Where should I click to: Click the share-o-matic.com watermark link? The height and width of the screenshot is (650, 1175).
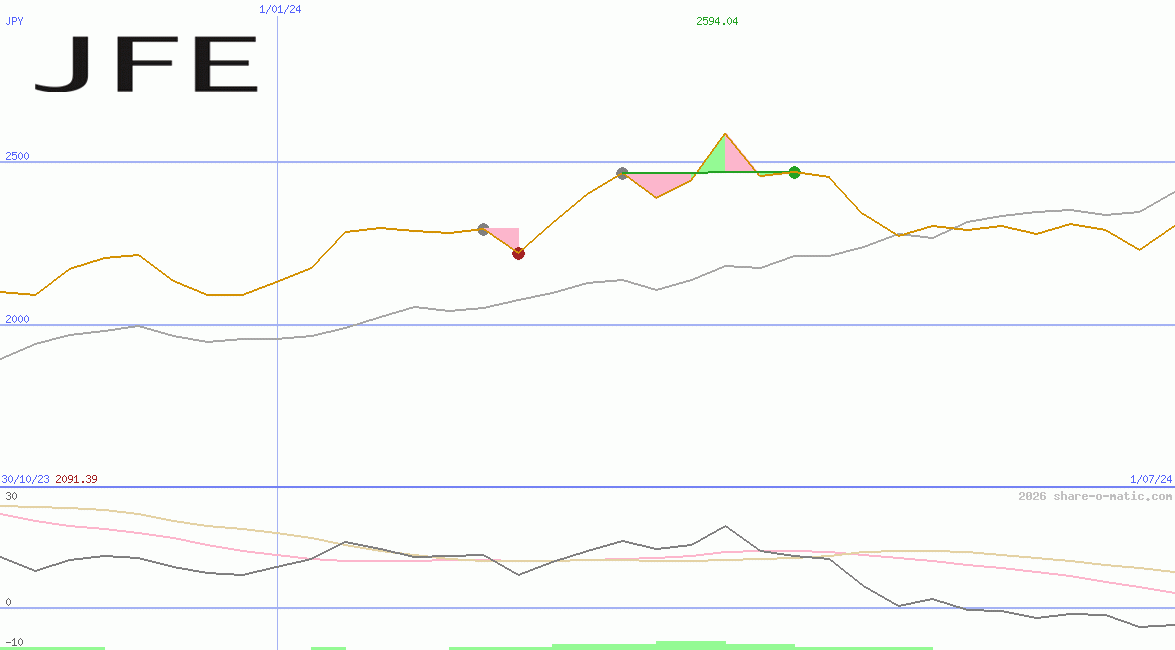pos(1095,496)
